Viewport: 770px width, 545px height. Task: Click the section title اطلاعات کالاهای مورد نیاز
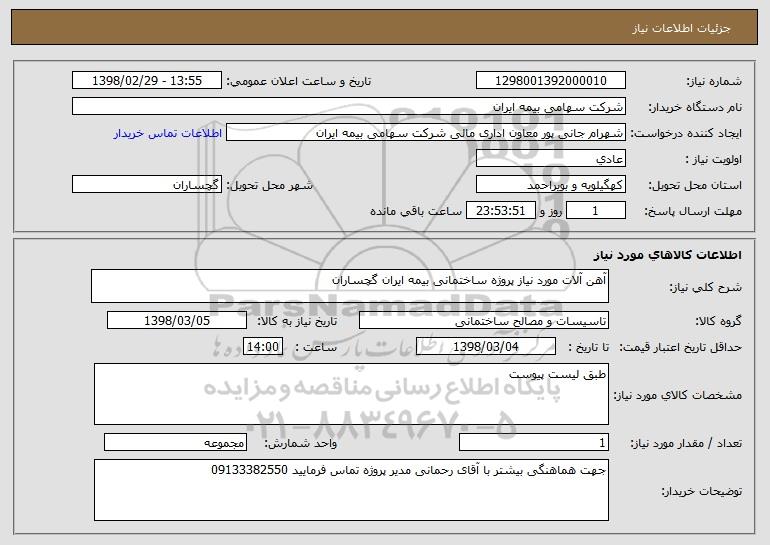[x=667, y=255]
